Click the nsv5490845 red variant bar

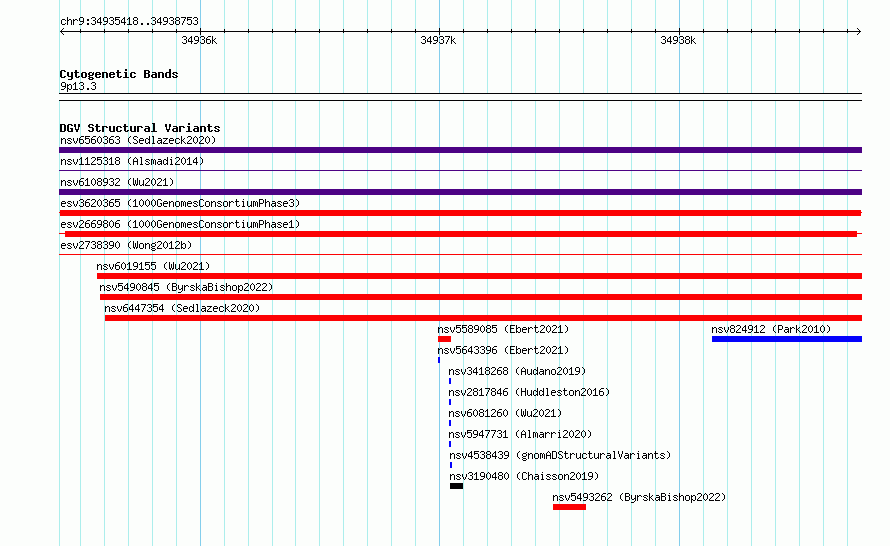481,297
